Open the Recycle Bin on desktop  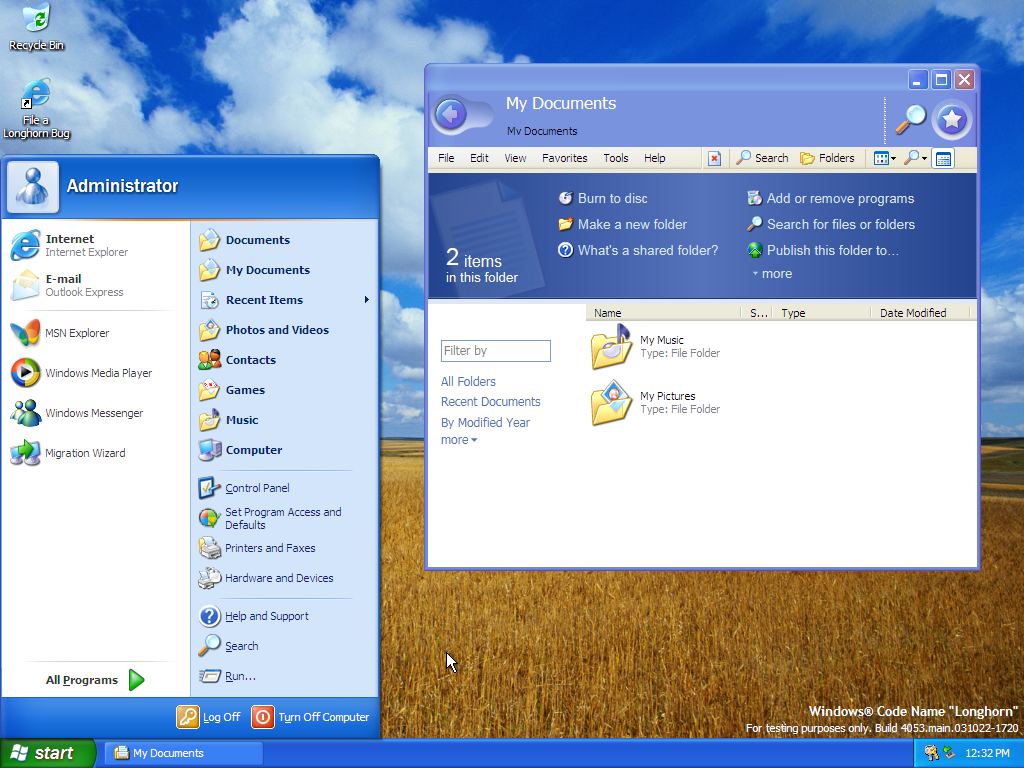tap(36, 27)
